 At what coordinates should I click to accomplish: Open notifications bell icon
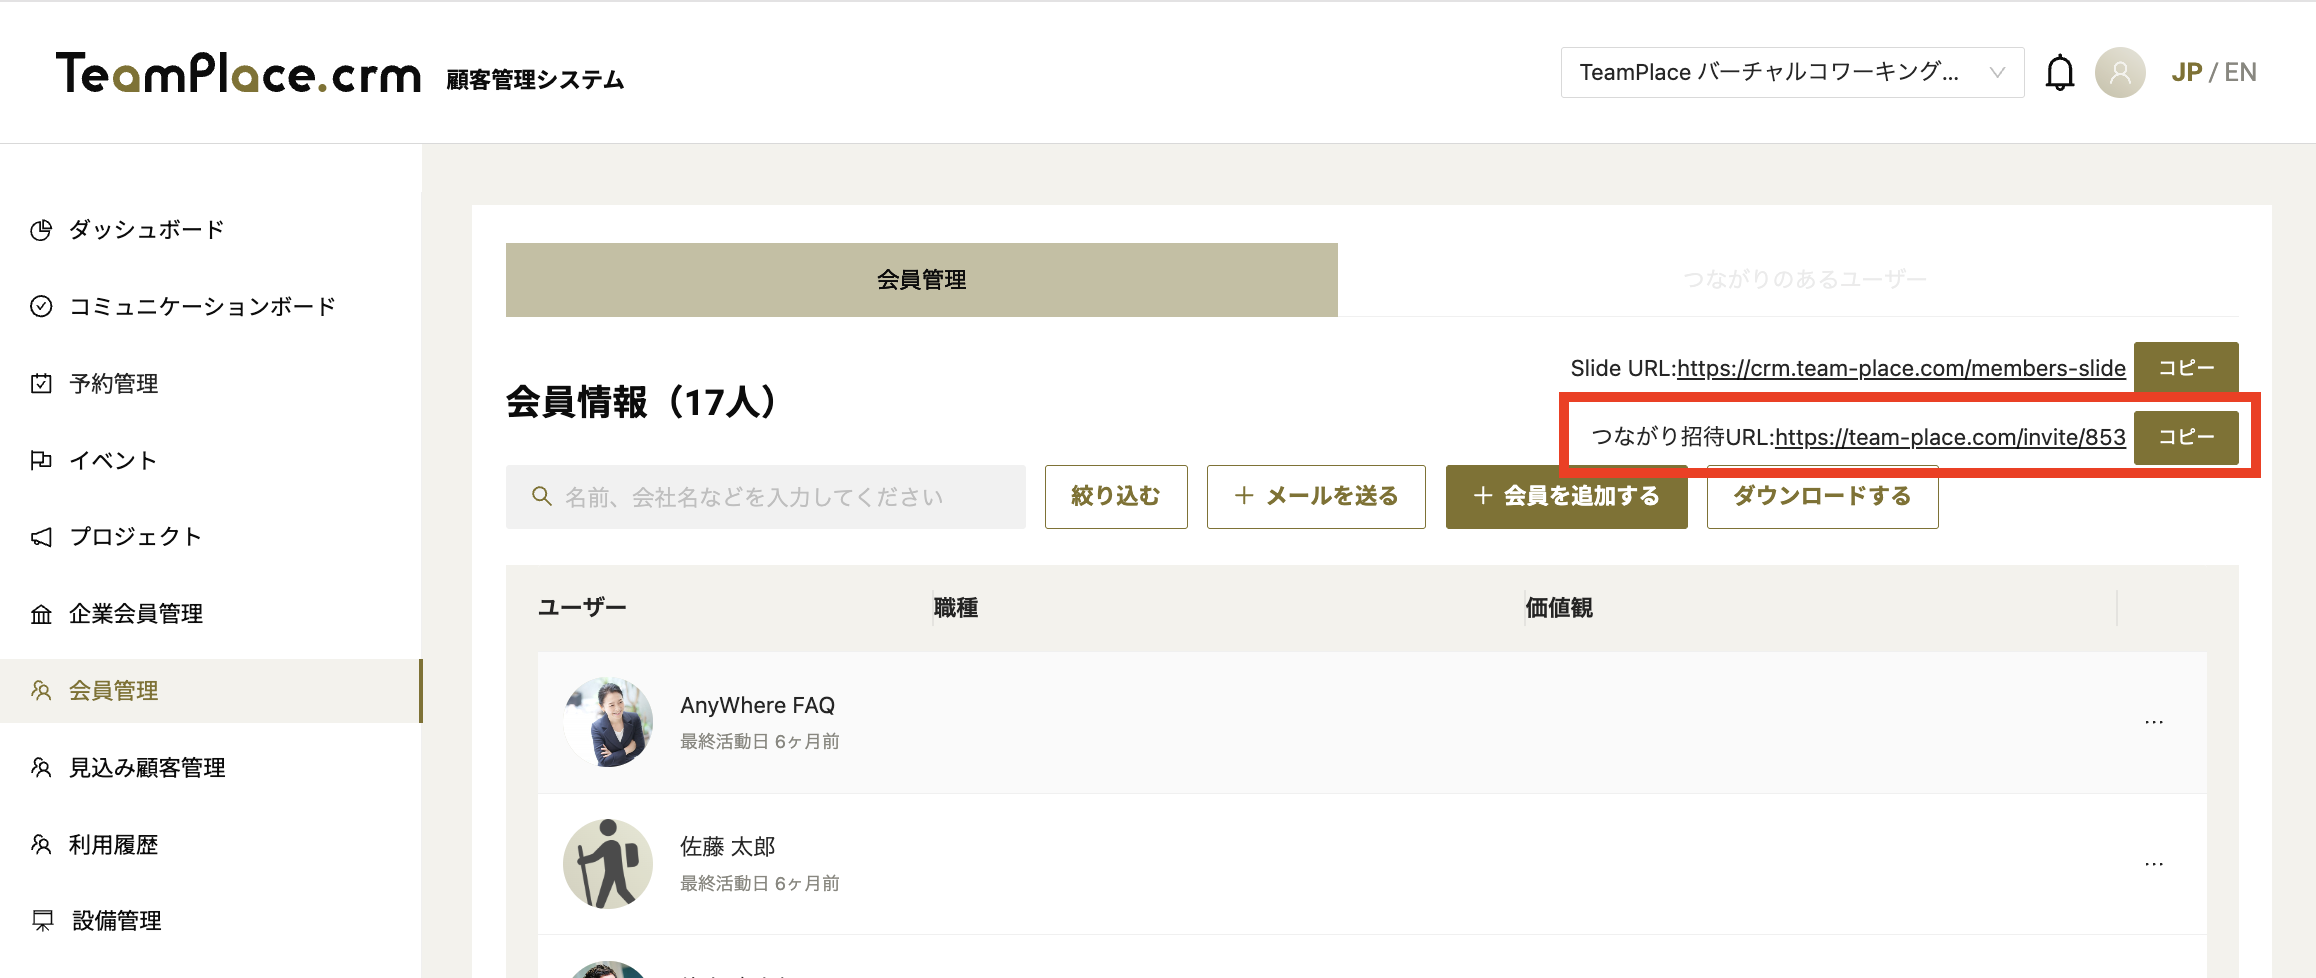point(2060,72)
